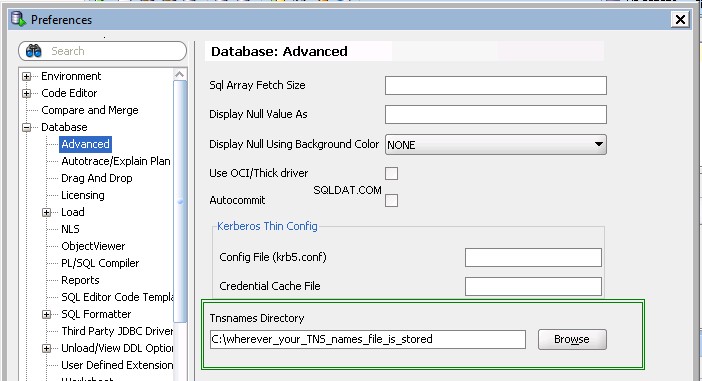
Task: Click the preferences tree scrollbar thumb
Action: point(180,201)
